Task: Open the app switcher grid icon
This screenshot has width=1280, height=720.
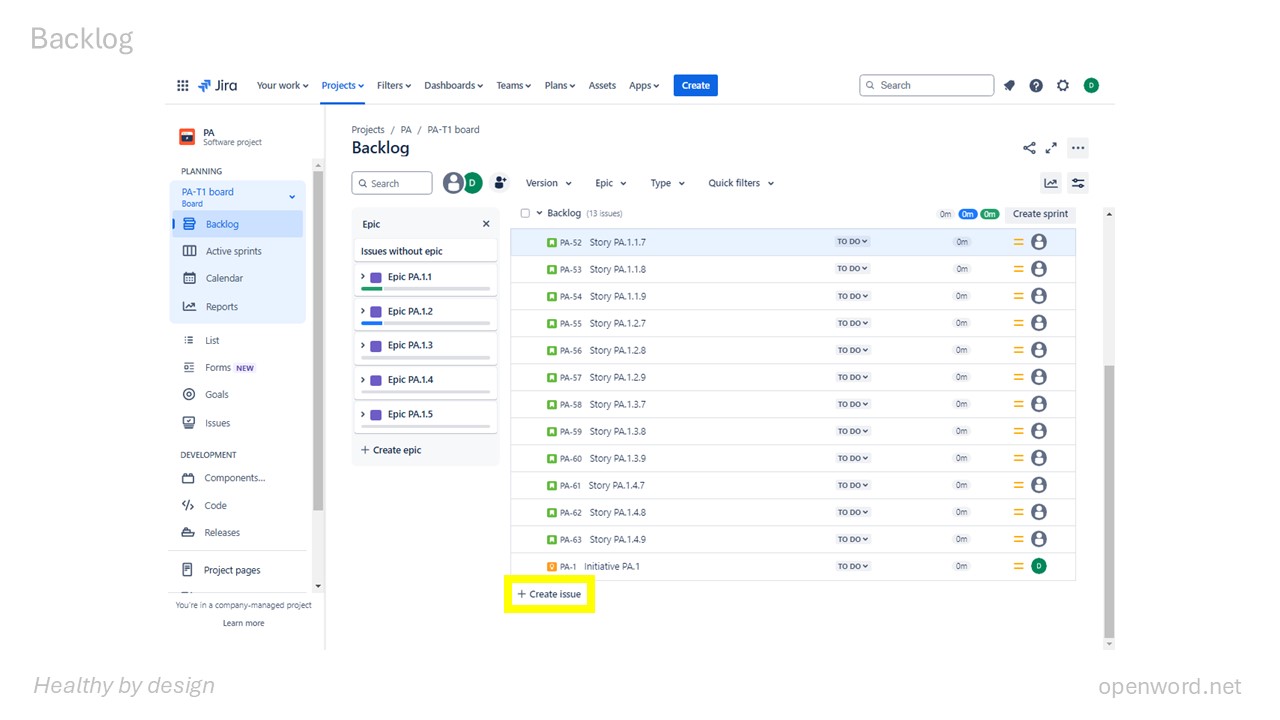Action: [x=183, y=86]
